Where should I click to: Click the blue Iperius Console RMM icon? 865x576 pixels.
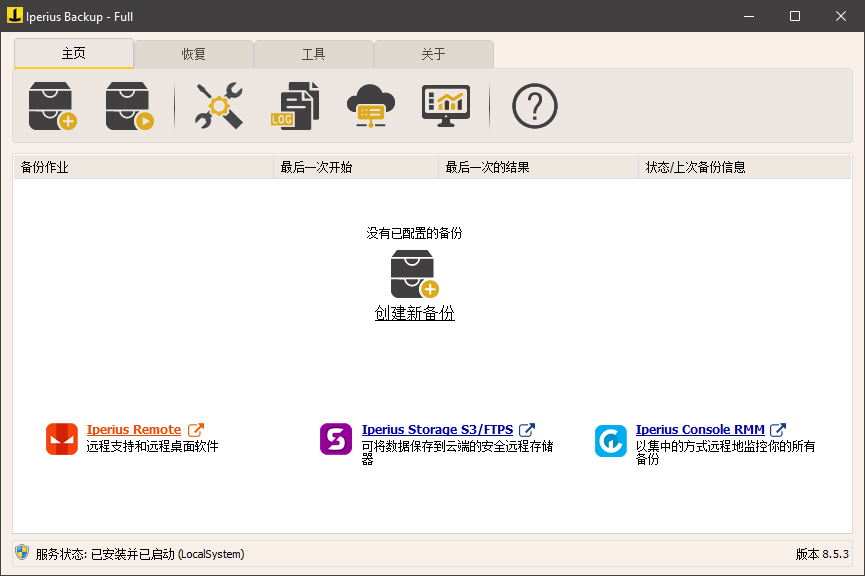pyautogui.click(x=611, y=440)
